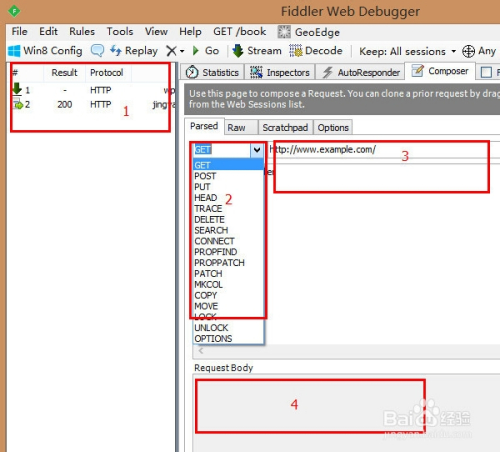Choose CONNECT from the method list

coord(228,241)
